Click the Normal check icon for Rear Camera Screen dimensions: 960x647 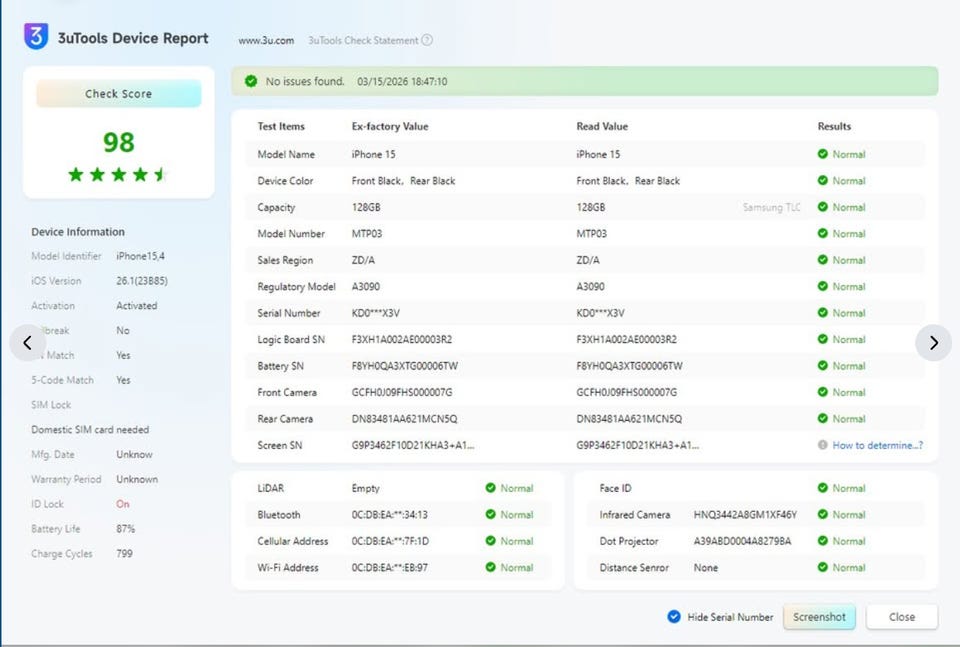(x=822, y=419)
